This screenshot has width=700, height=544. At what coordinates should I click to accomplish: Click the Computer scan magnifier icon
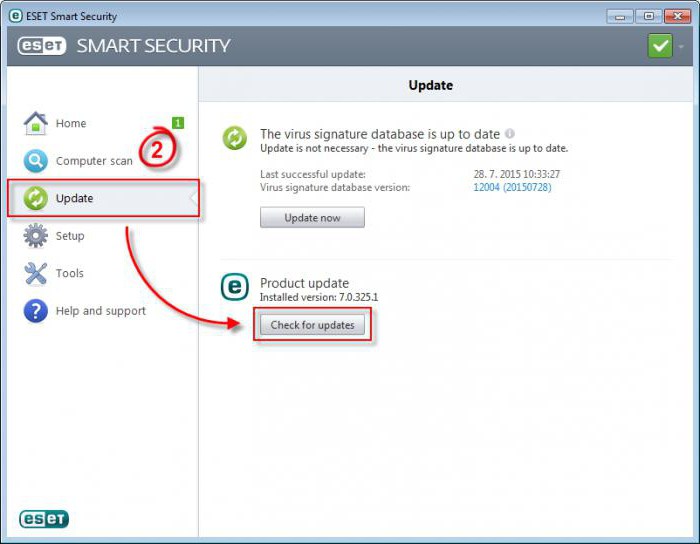[35, 161]
